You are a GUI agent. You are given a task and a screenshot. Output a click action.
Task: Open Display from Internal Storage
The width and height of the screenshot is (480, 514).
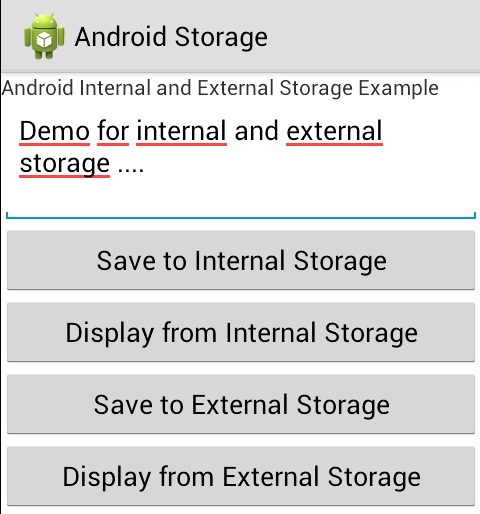[x=241, y=332]
